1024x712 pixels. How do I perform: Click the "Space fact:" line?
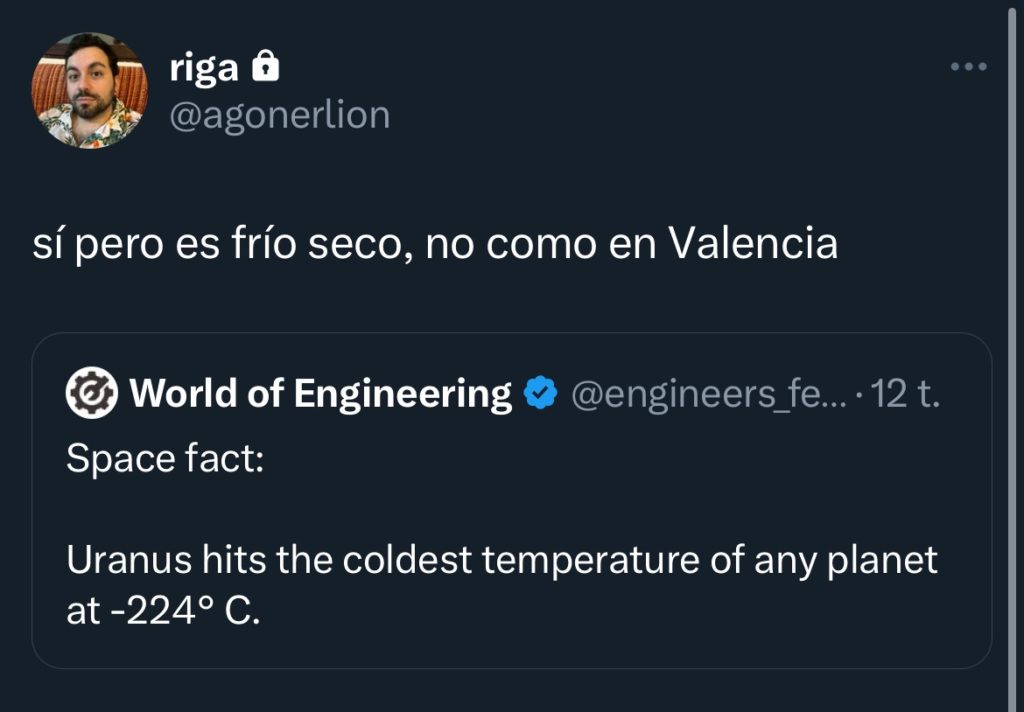point(165,459)
